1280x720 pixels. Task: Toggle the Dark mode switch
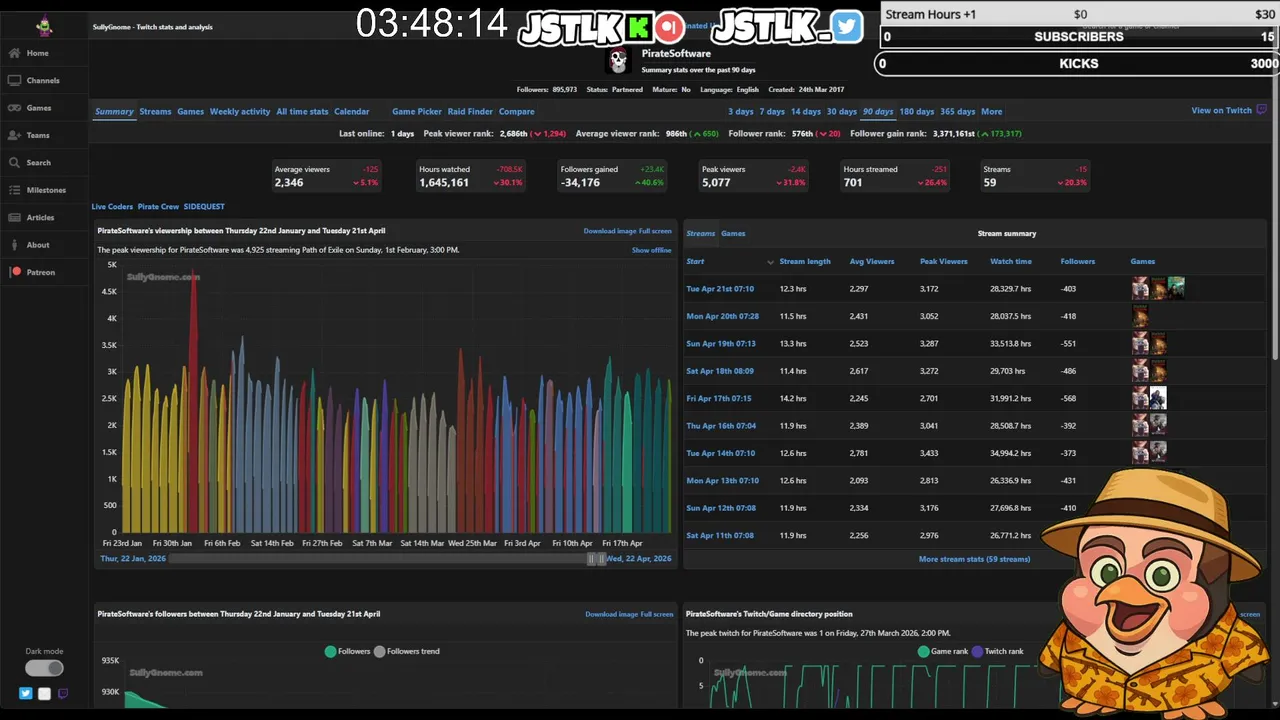point(44,668)
